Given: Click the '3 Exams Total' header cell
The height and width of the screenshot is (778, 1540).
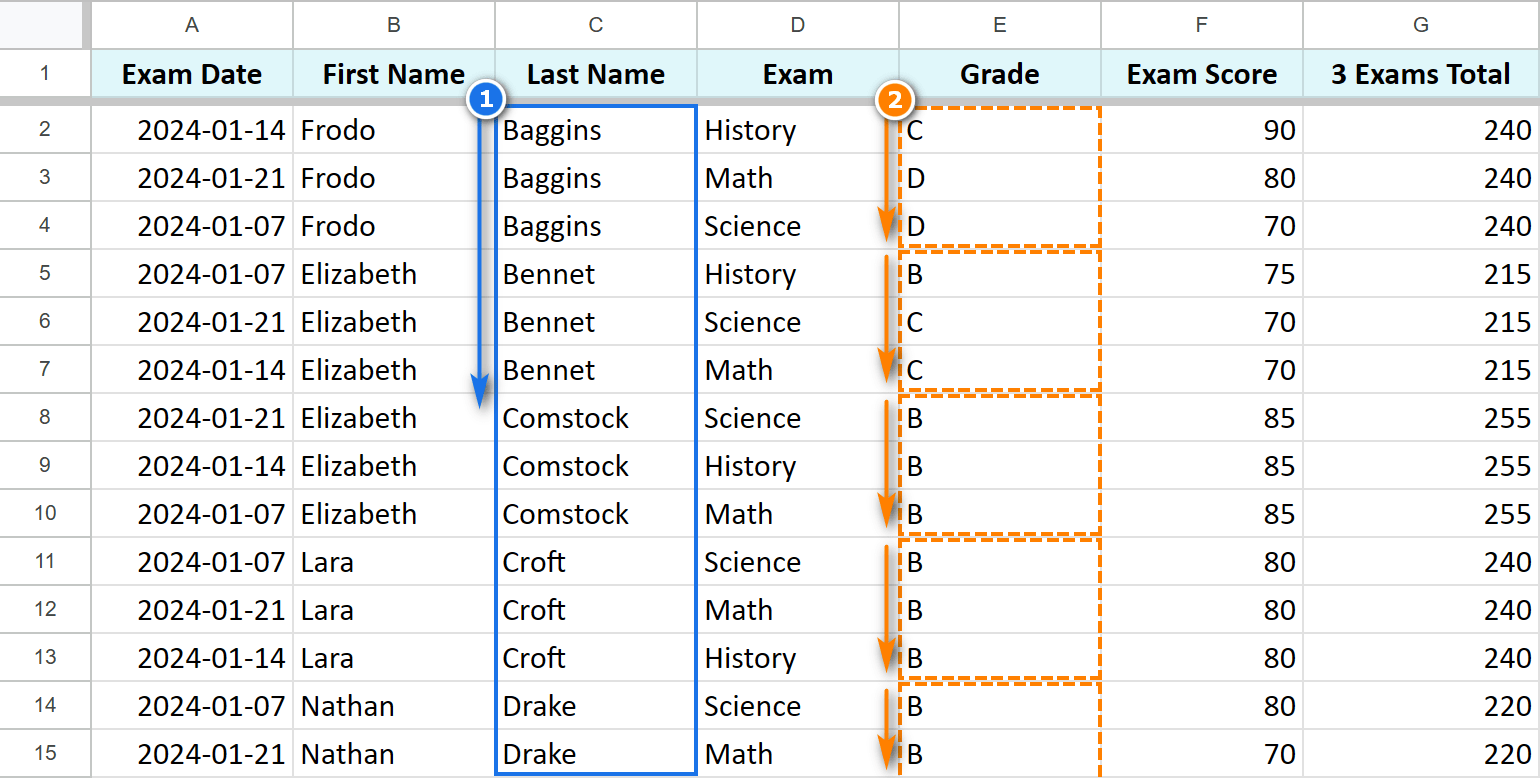Looking at the screenshot, I should [1421, 74].
